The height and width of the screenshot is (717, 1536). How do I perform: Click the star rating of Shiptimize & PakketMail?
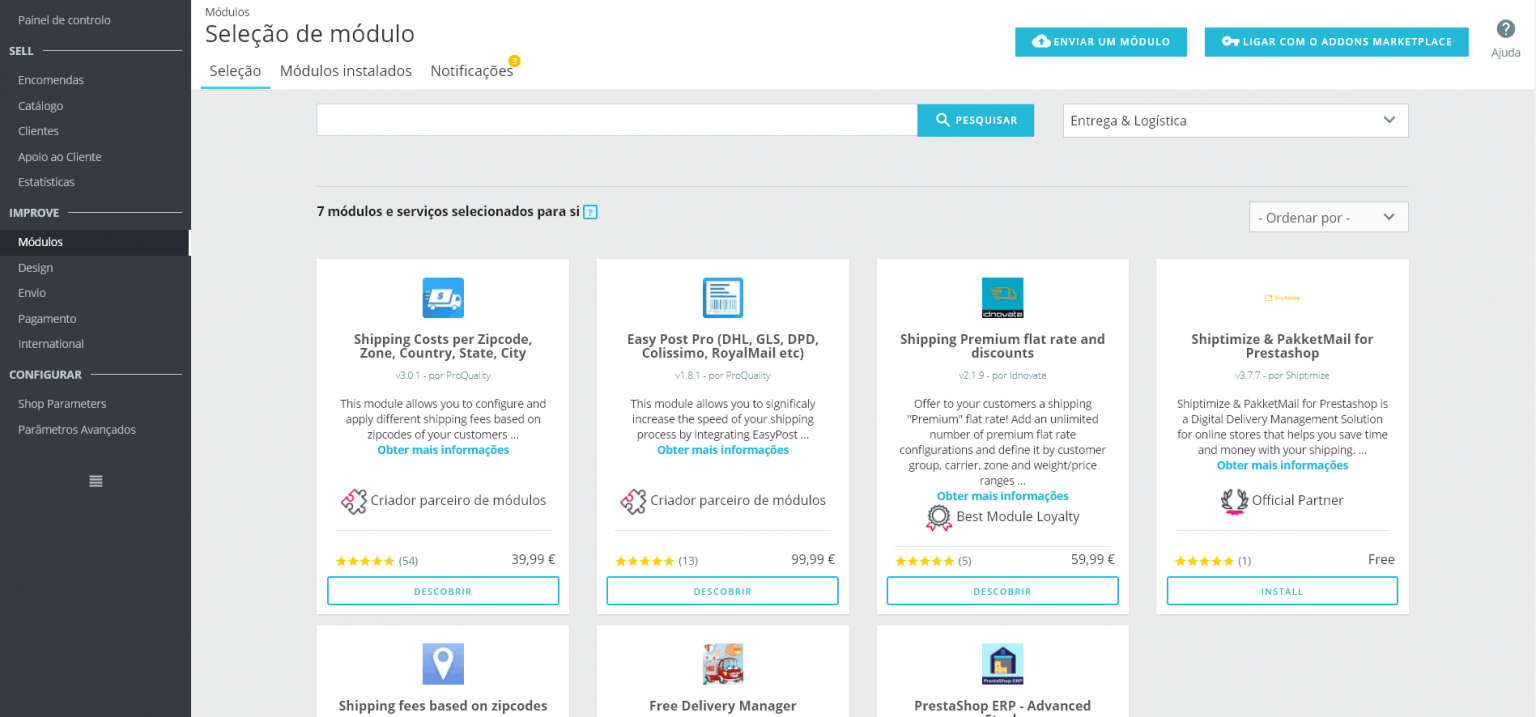click(x=1204, y=561)
